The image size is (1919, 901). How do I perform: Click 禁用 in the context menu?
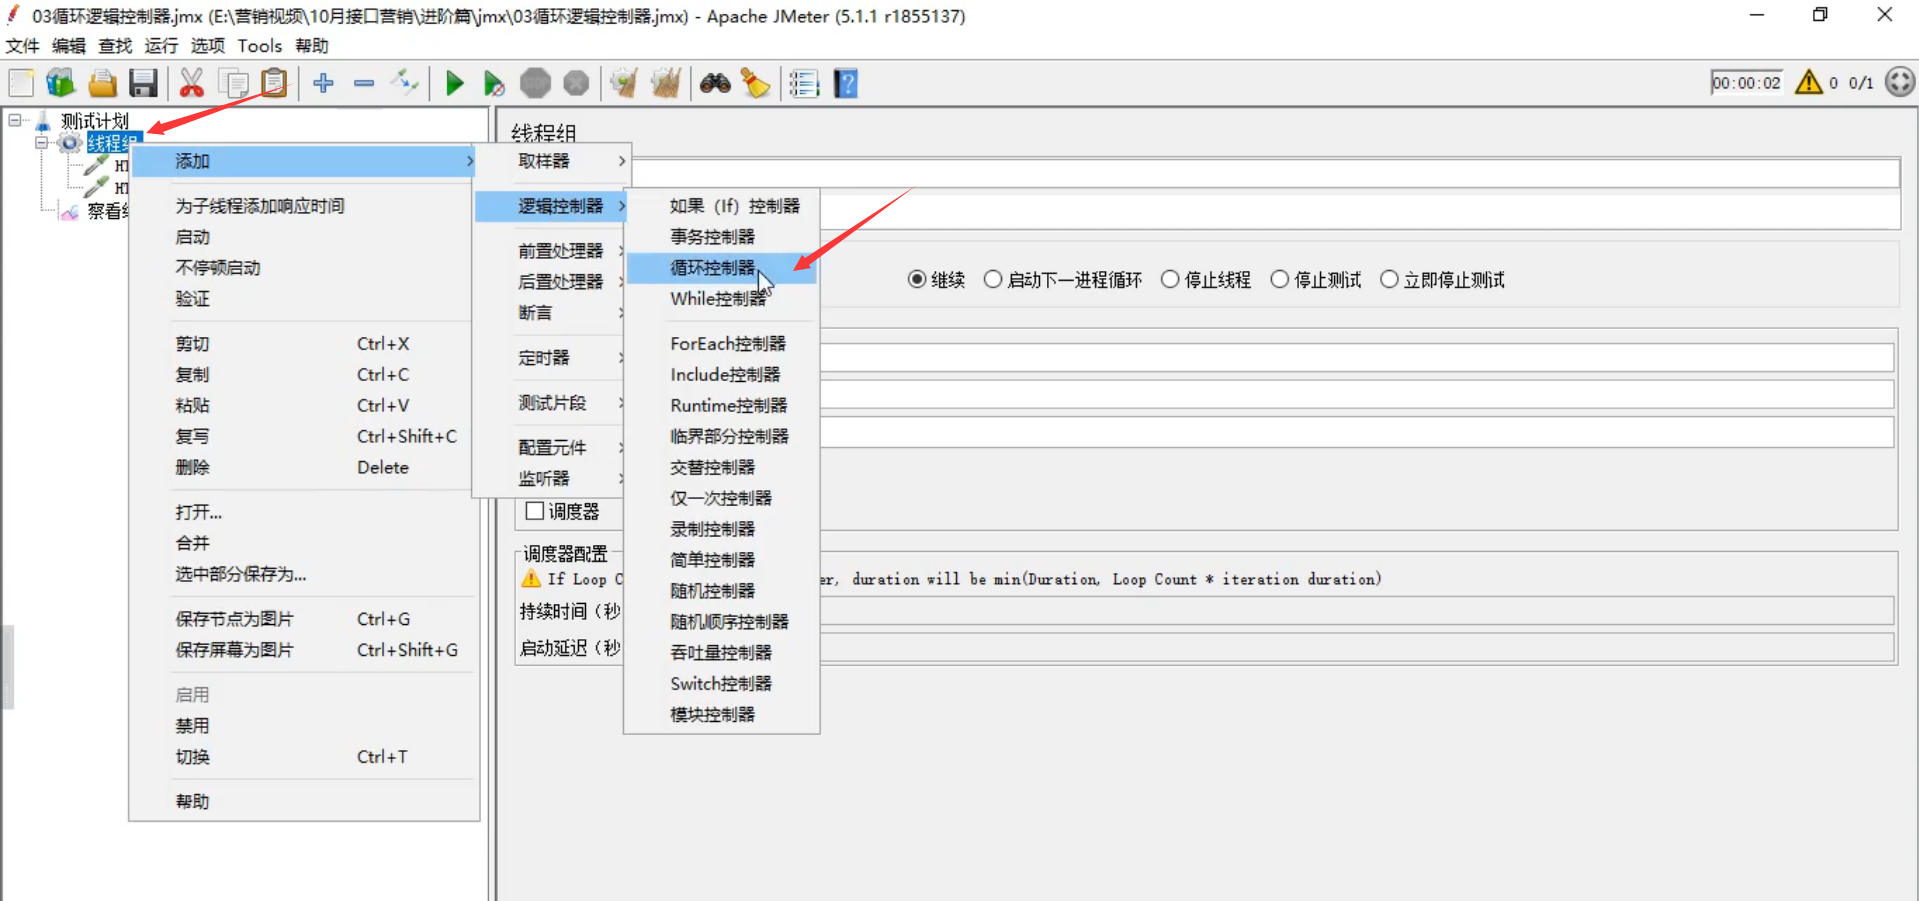pyautogui.click(x=304, y=726)
